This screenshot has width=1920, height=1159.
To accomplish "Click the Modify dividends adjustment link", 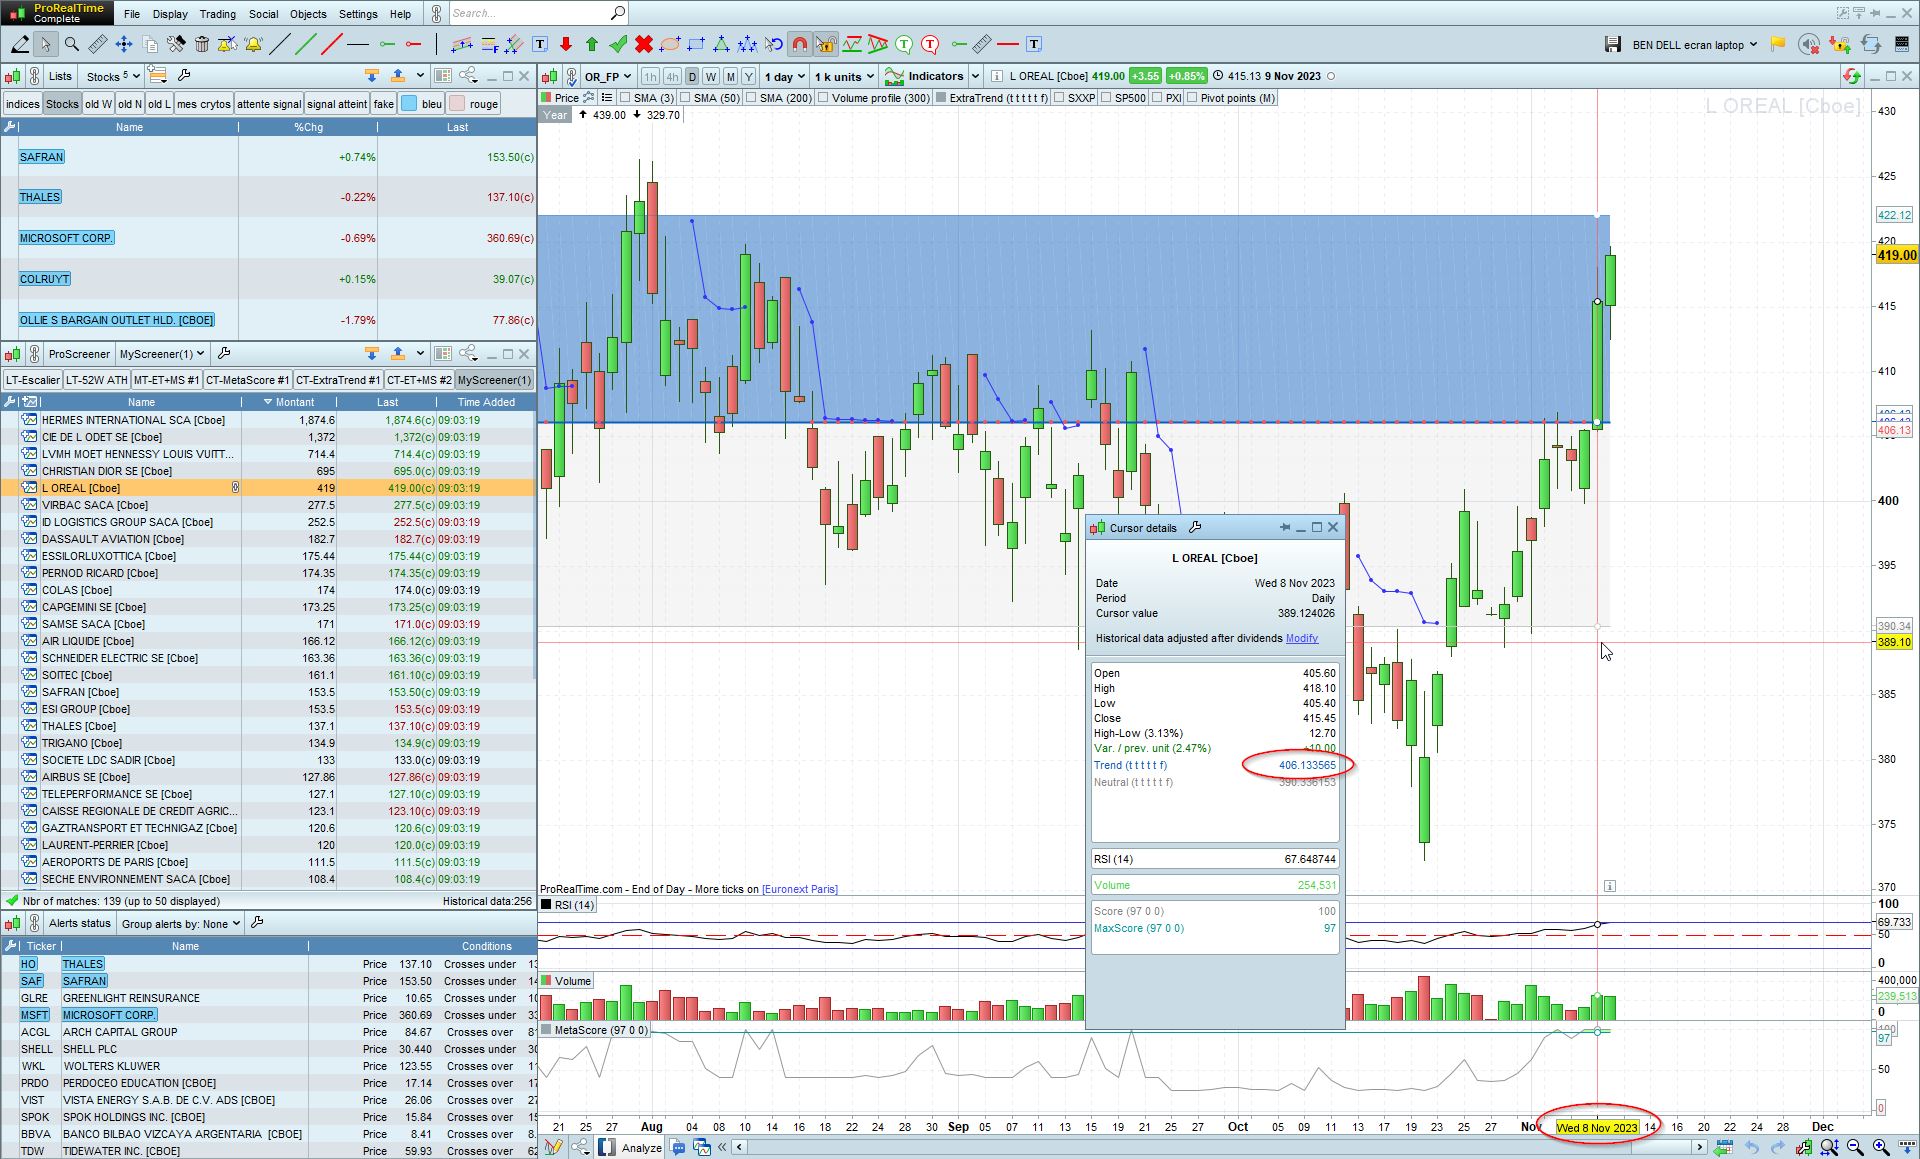I will point(1301,638).
